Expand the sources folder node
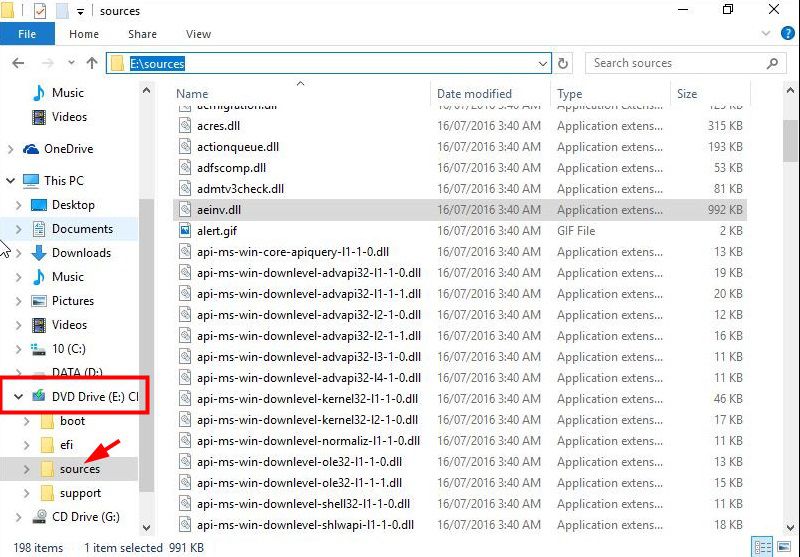This screenshot has width=800, height=557. pos(27,469)
